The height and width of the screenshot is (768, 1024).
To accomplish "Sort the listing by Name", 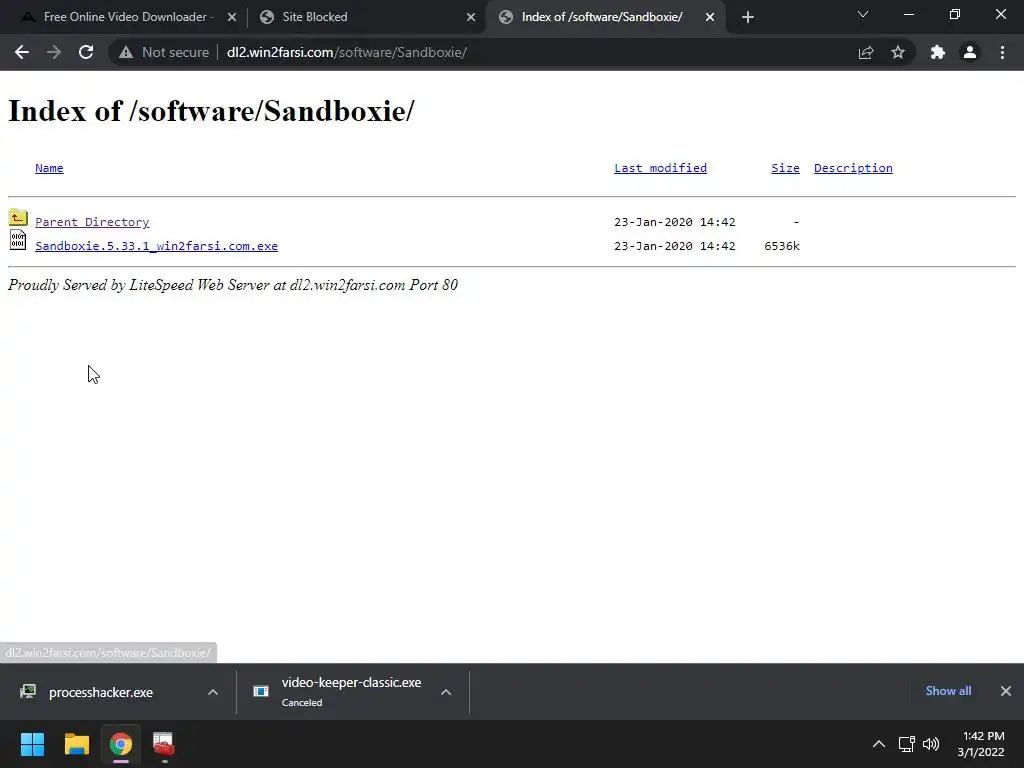I will (x=49, y=168).
